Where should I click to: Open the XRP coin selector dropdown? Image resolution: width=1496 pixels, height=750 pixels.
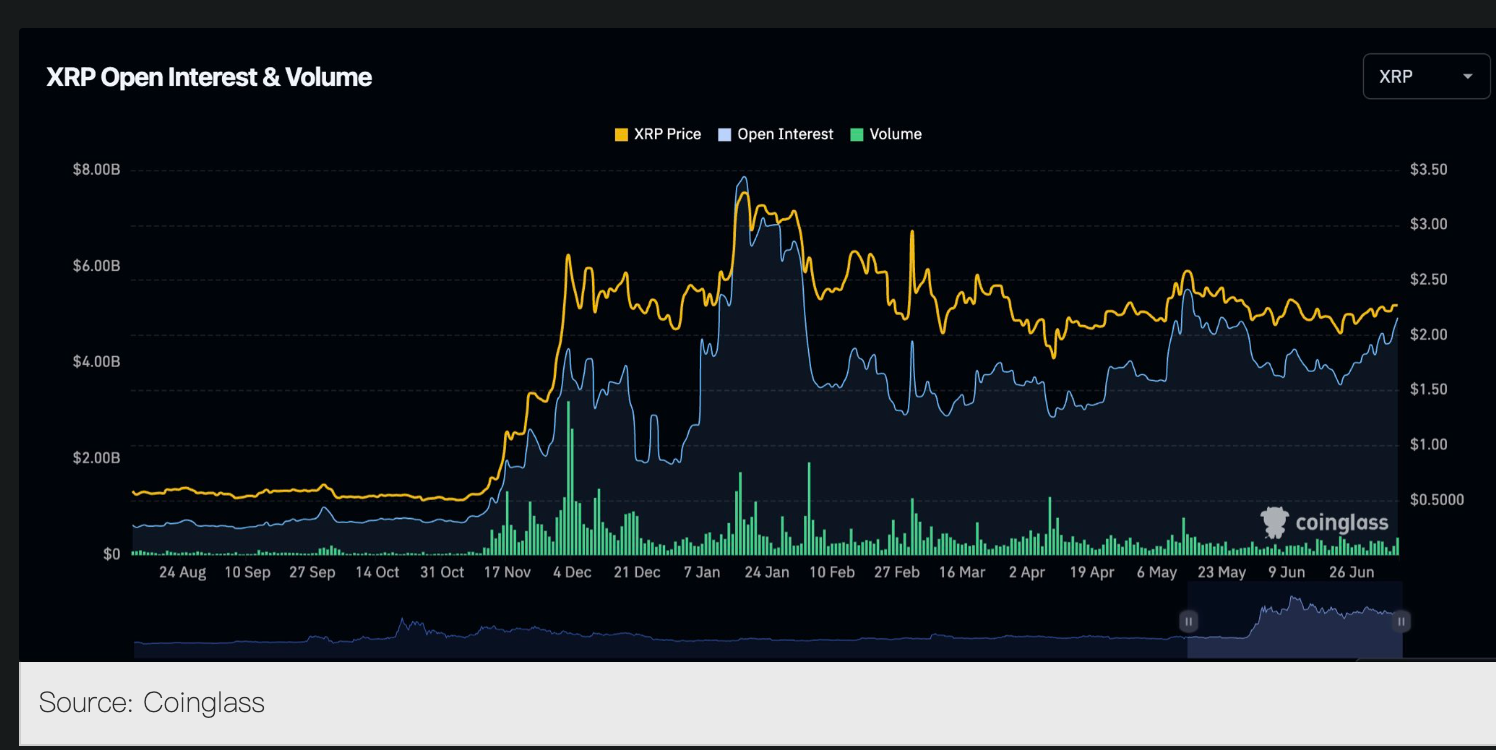[x=1425, y=77]
